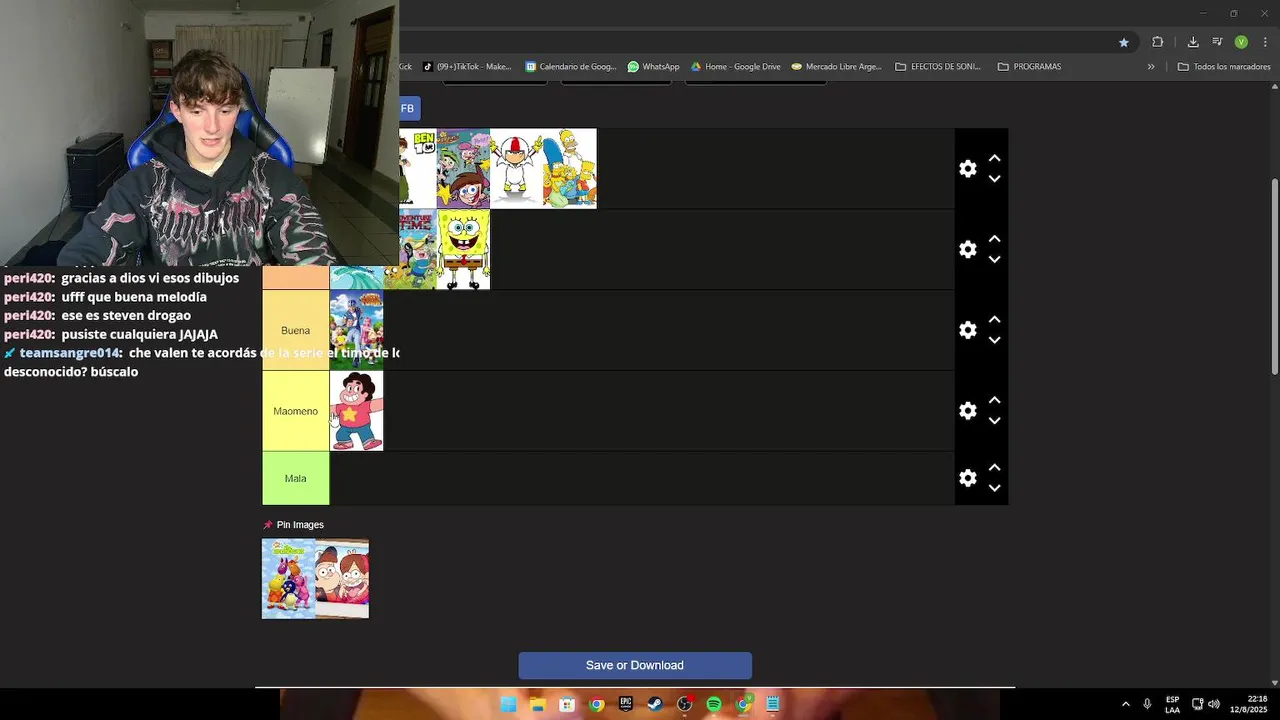Open the PROGRAMAS bookmark folder
1280x720 pixels.
[x=1030, y=67]
